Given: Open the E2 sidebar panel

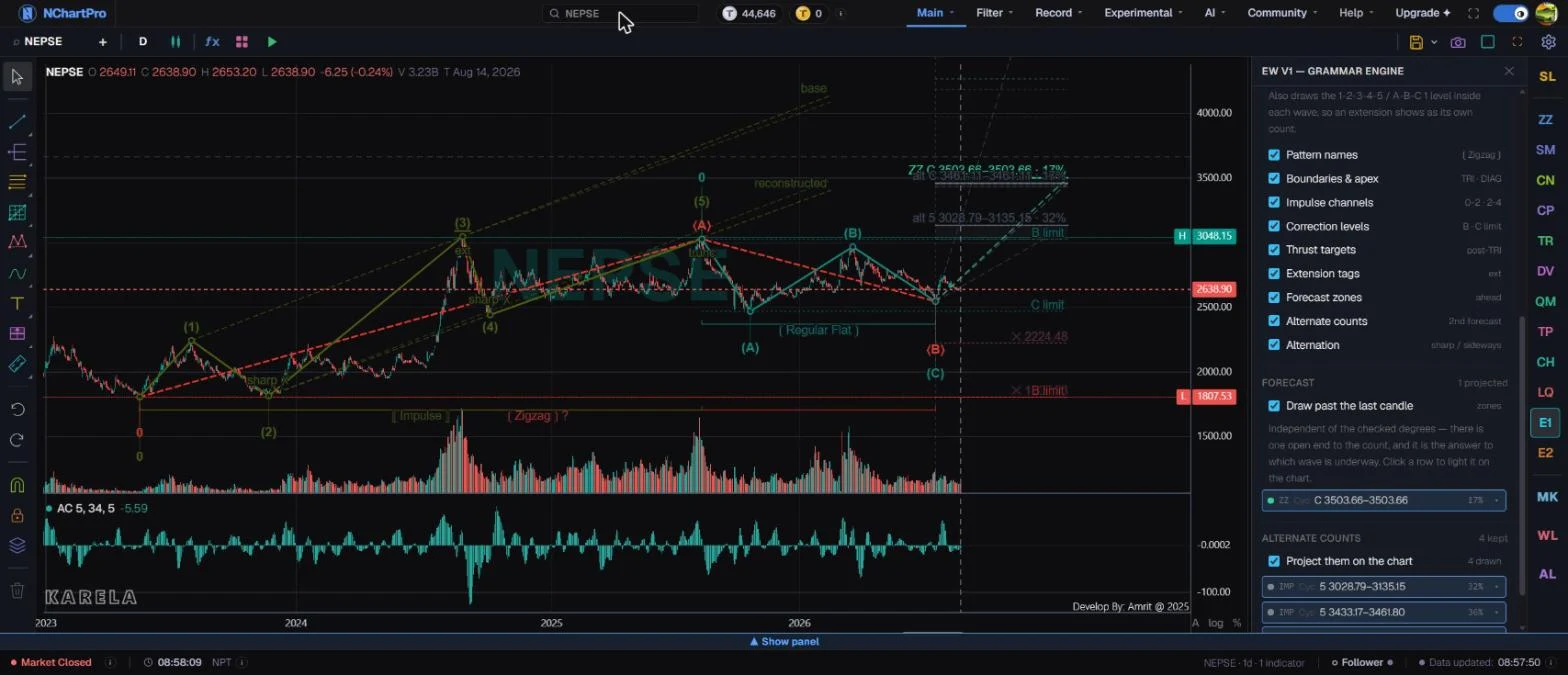Looking at the screenshot, I should pos(1546,453).
